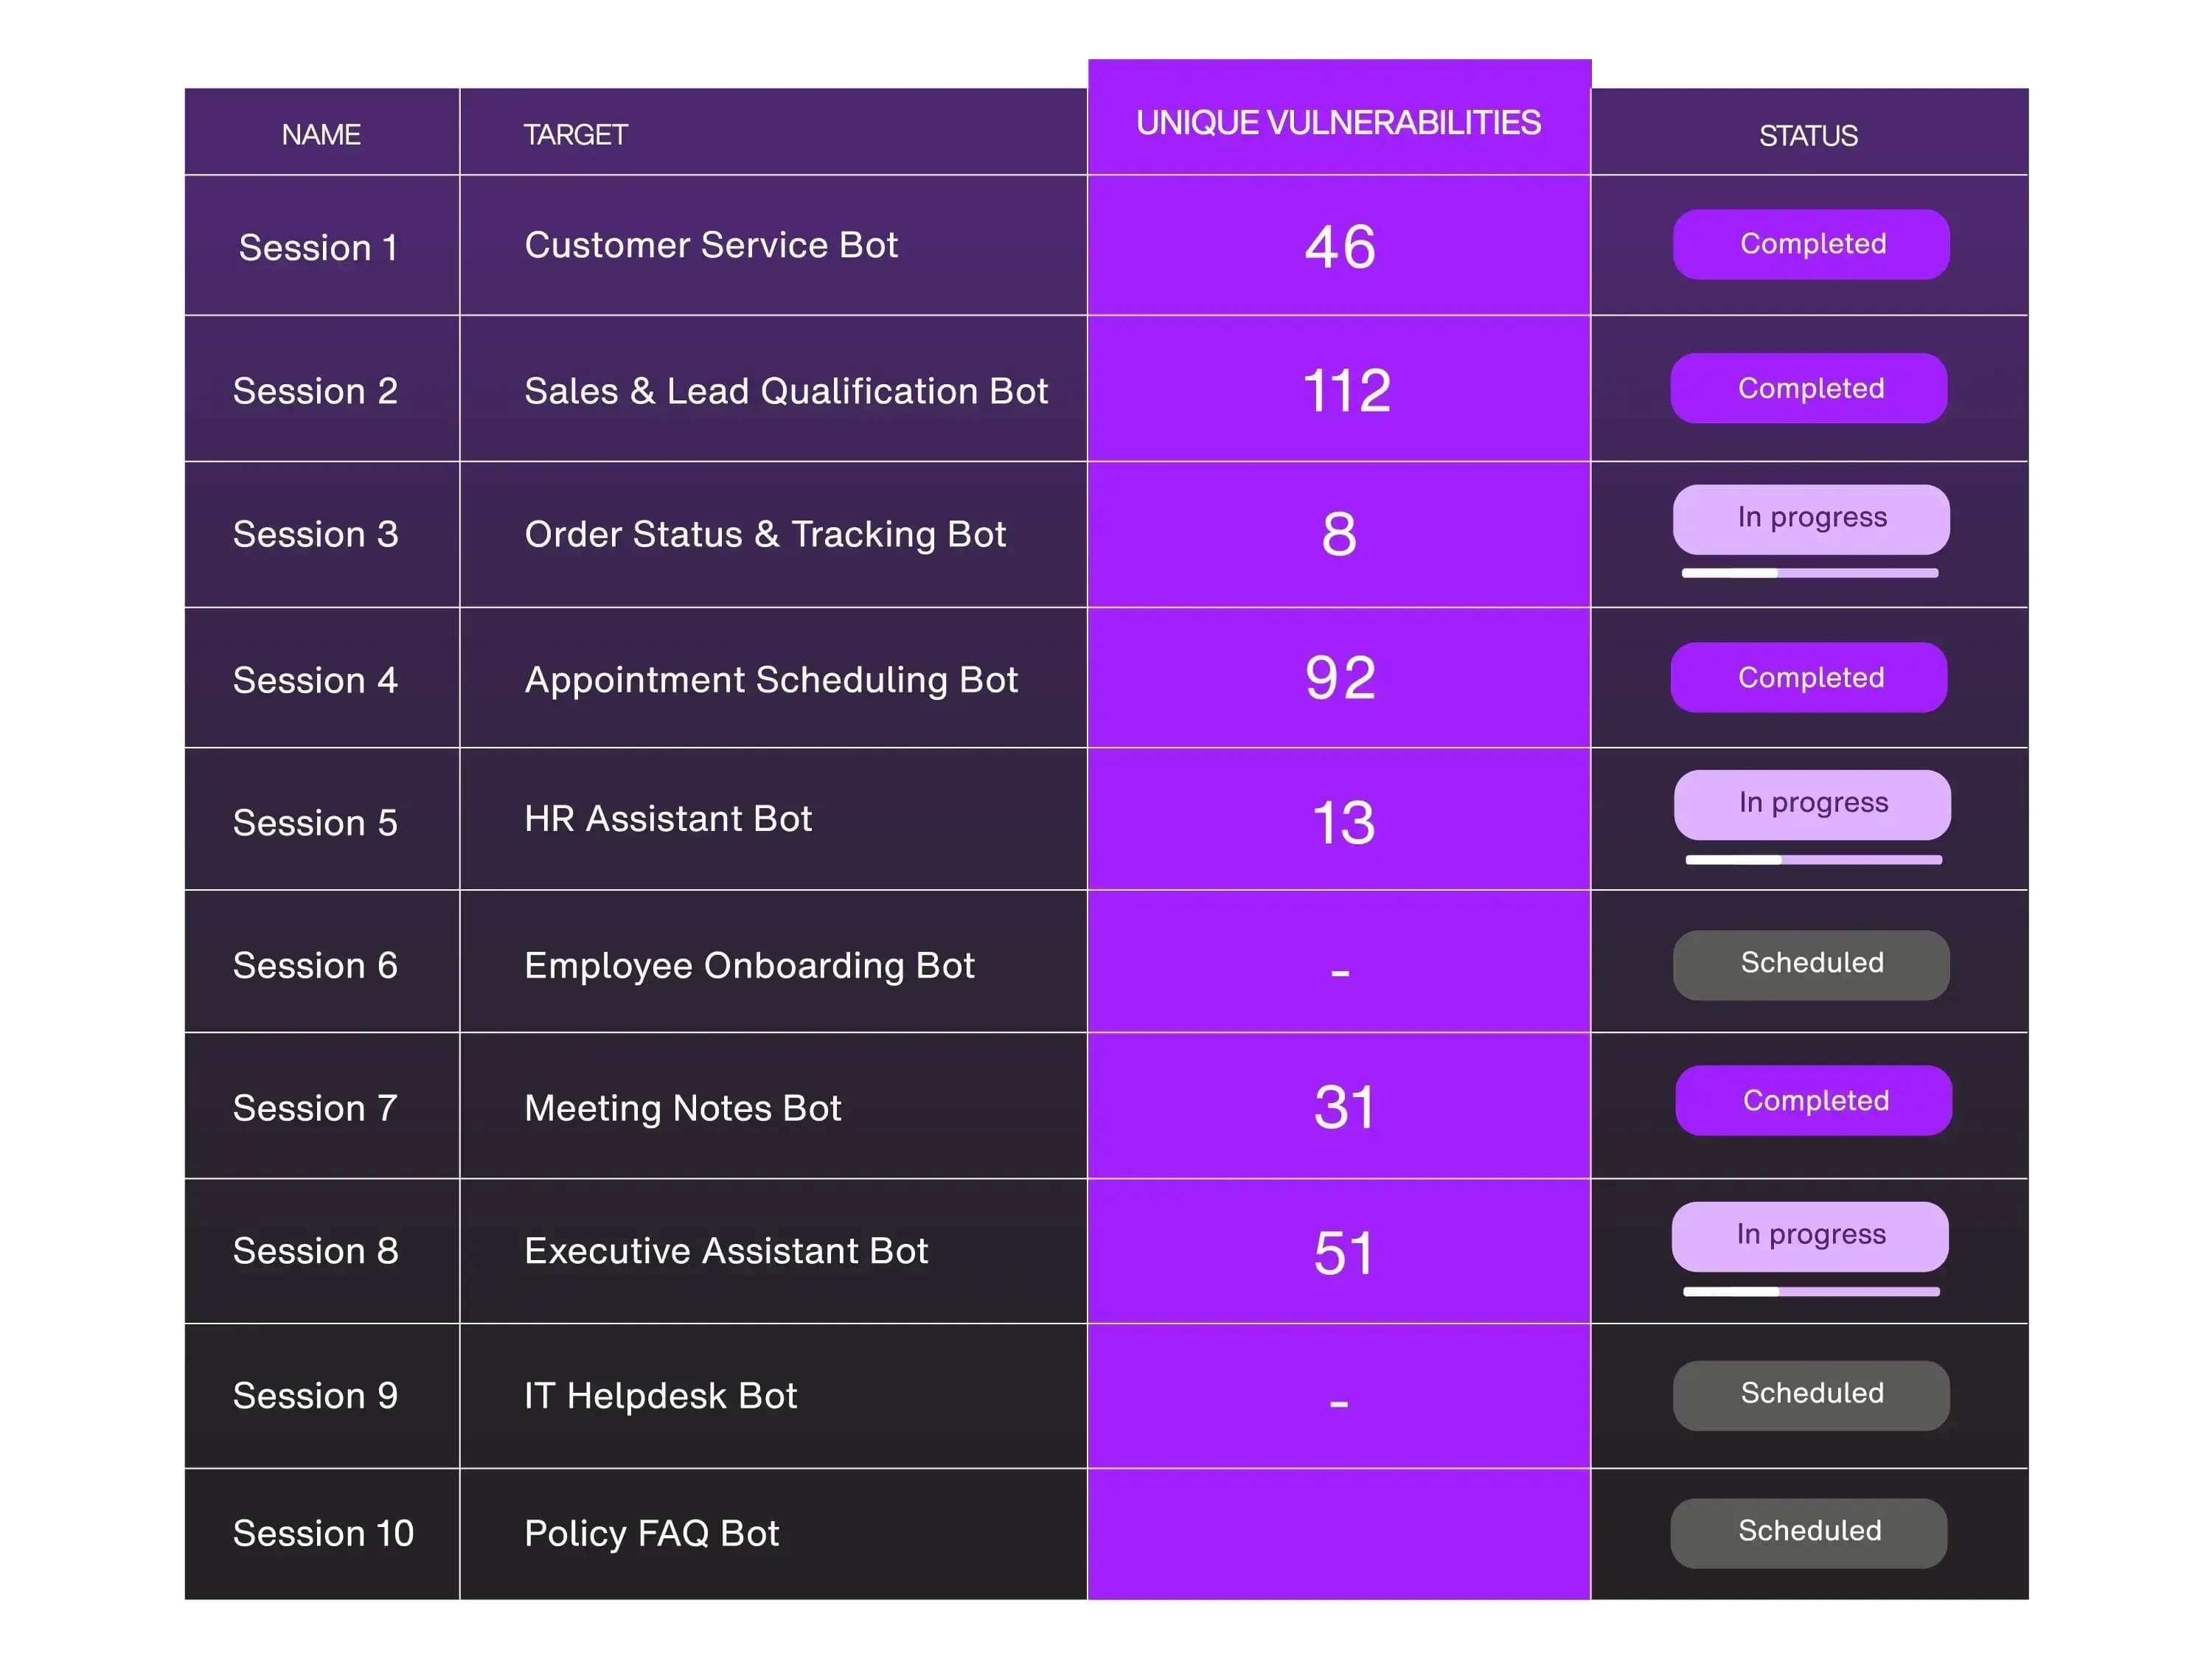Click the STATUS column header

pyautogui.click(x=1807, y=135)
